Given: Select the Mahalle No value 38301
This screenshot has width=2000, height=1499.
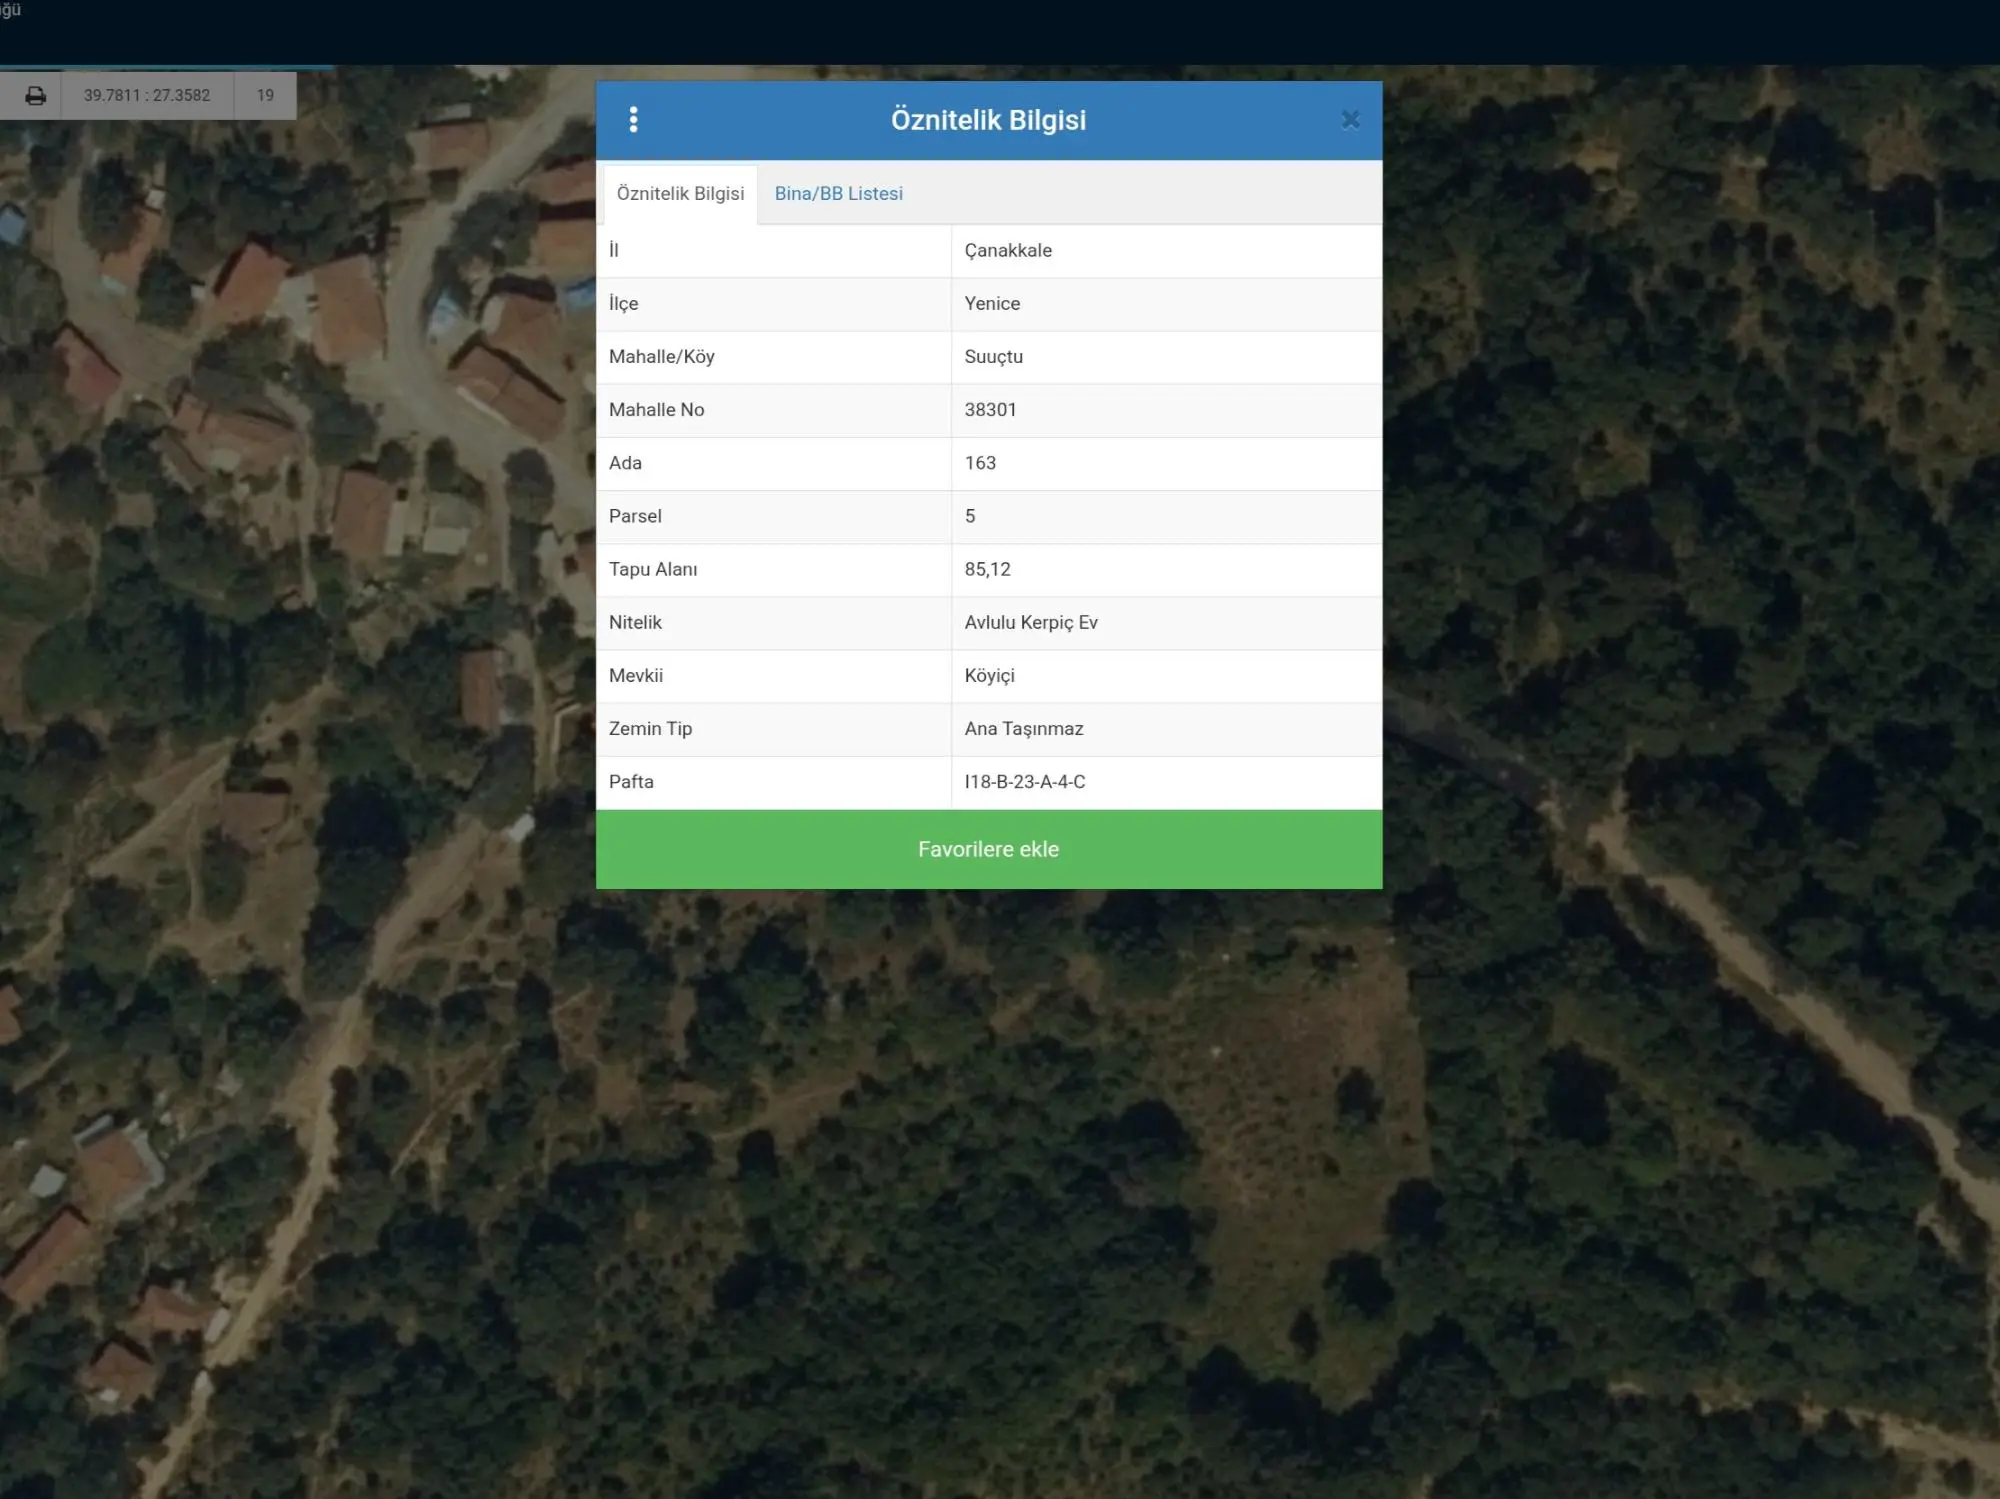Looking at the screenshot, I should click(990, 410).
